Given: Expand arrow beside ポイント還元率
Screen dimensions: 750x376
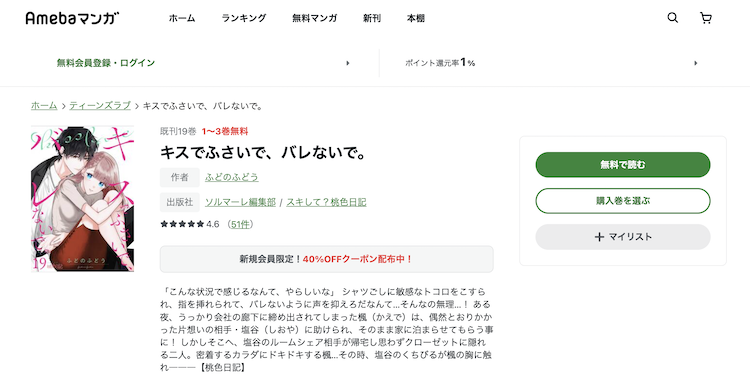Looking at the screenshot, I should pyautogui.click(x=695, y=63).
